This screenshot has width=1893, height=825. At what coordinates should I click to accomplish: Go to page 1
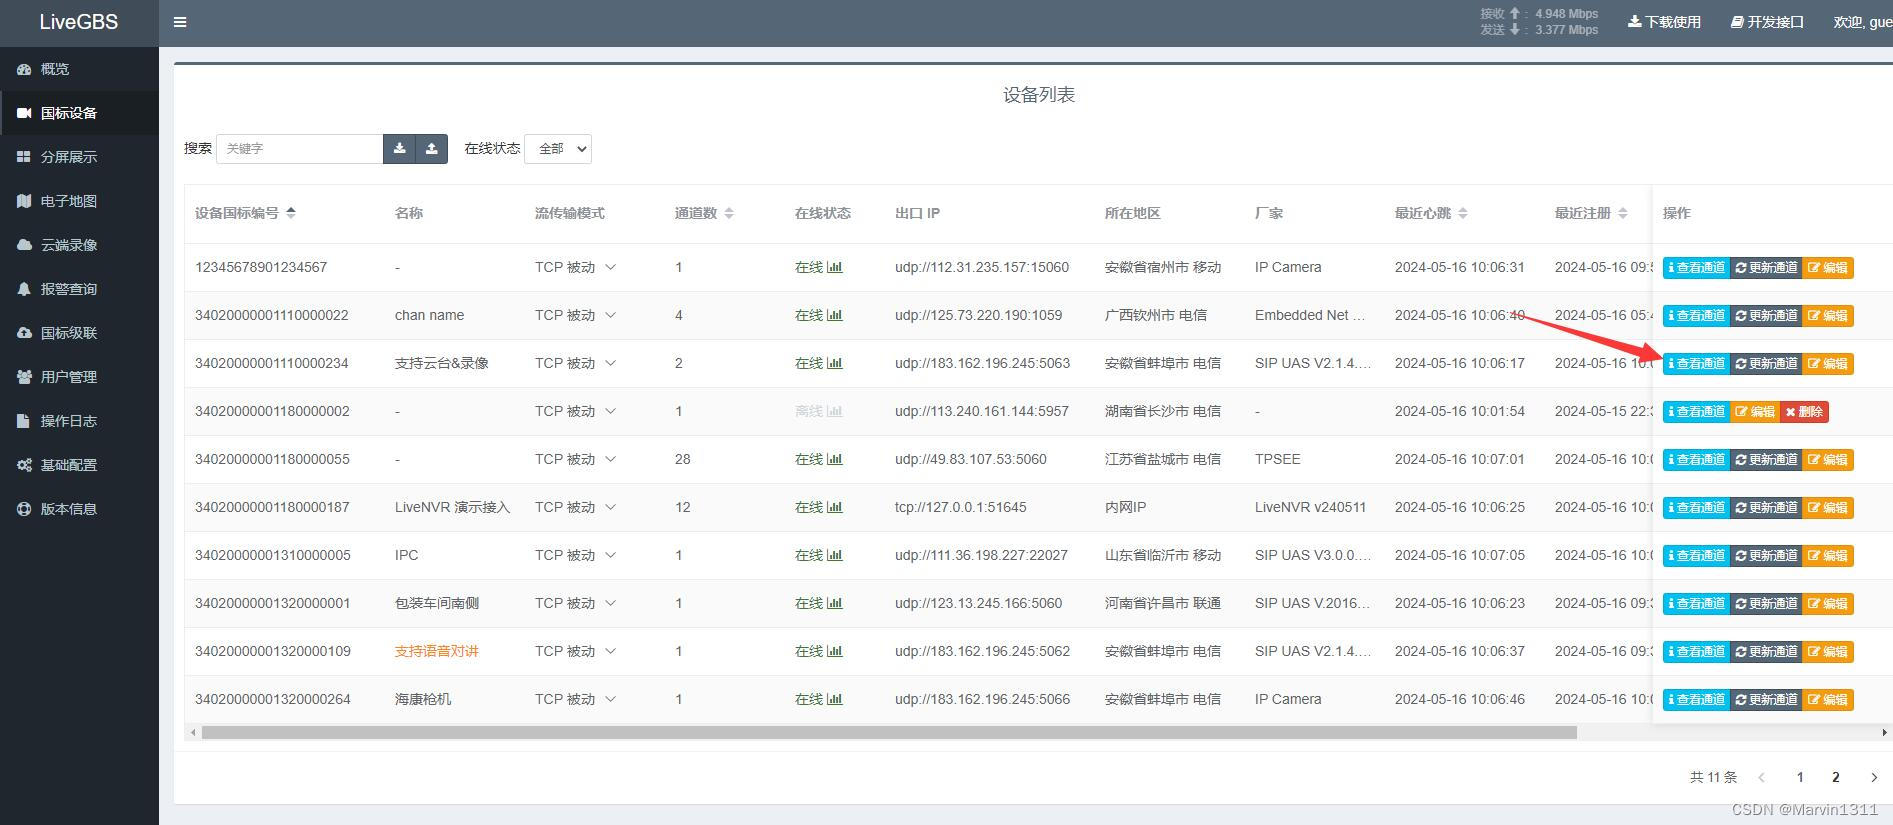coord(1800,777)
